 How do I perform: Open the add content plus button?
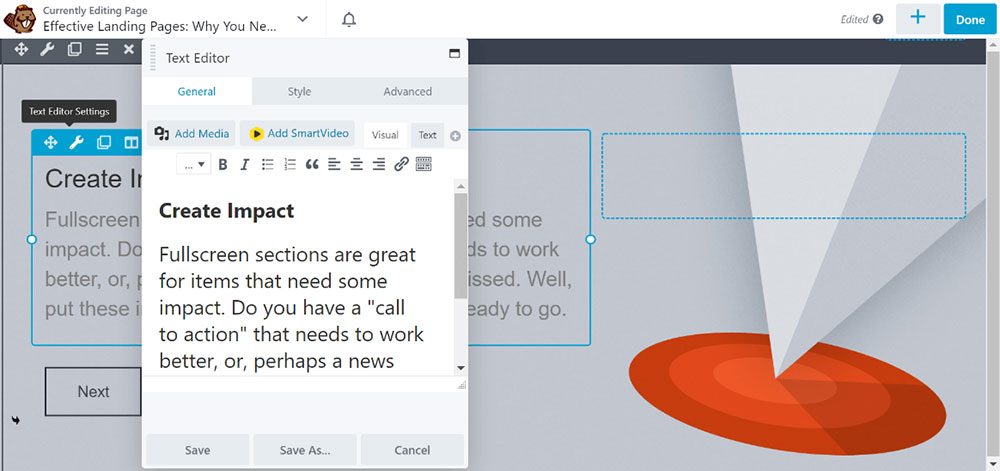[918, 18]
